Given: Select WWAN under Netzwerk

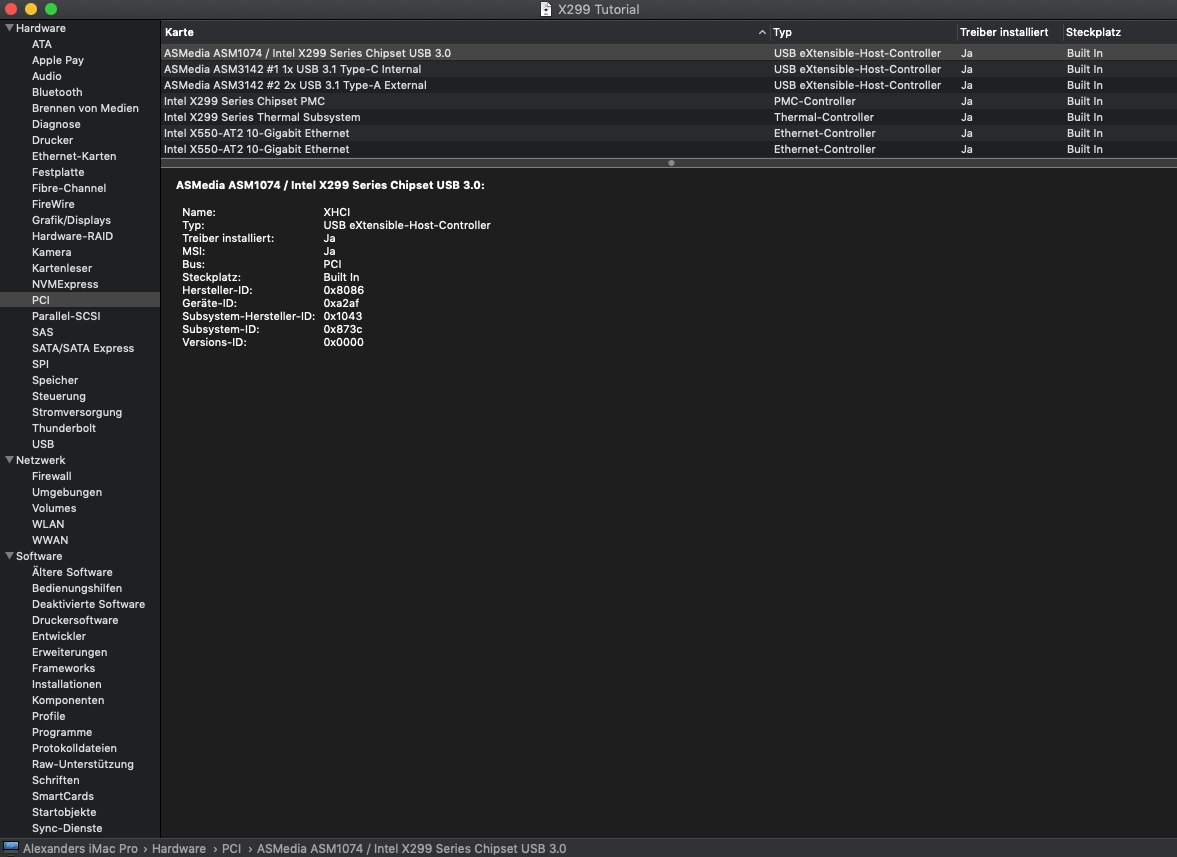Looking at the screenshot, I should pos(50,540).
